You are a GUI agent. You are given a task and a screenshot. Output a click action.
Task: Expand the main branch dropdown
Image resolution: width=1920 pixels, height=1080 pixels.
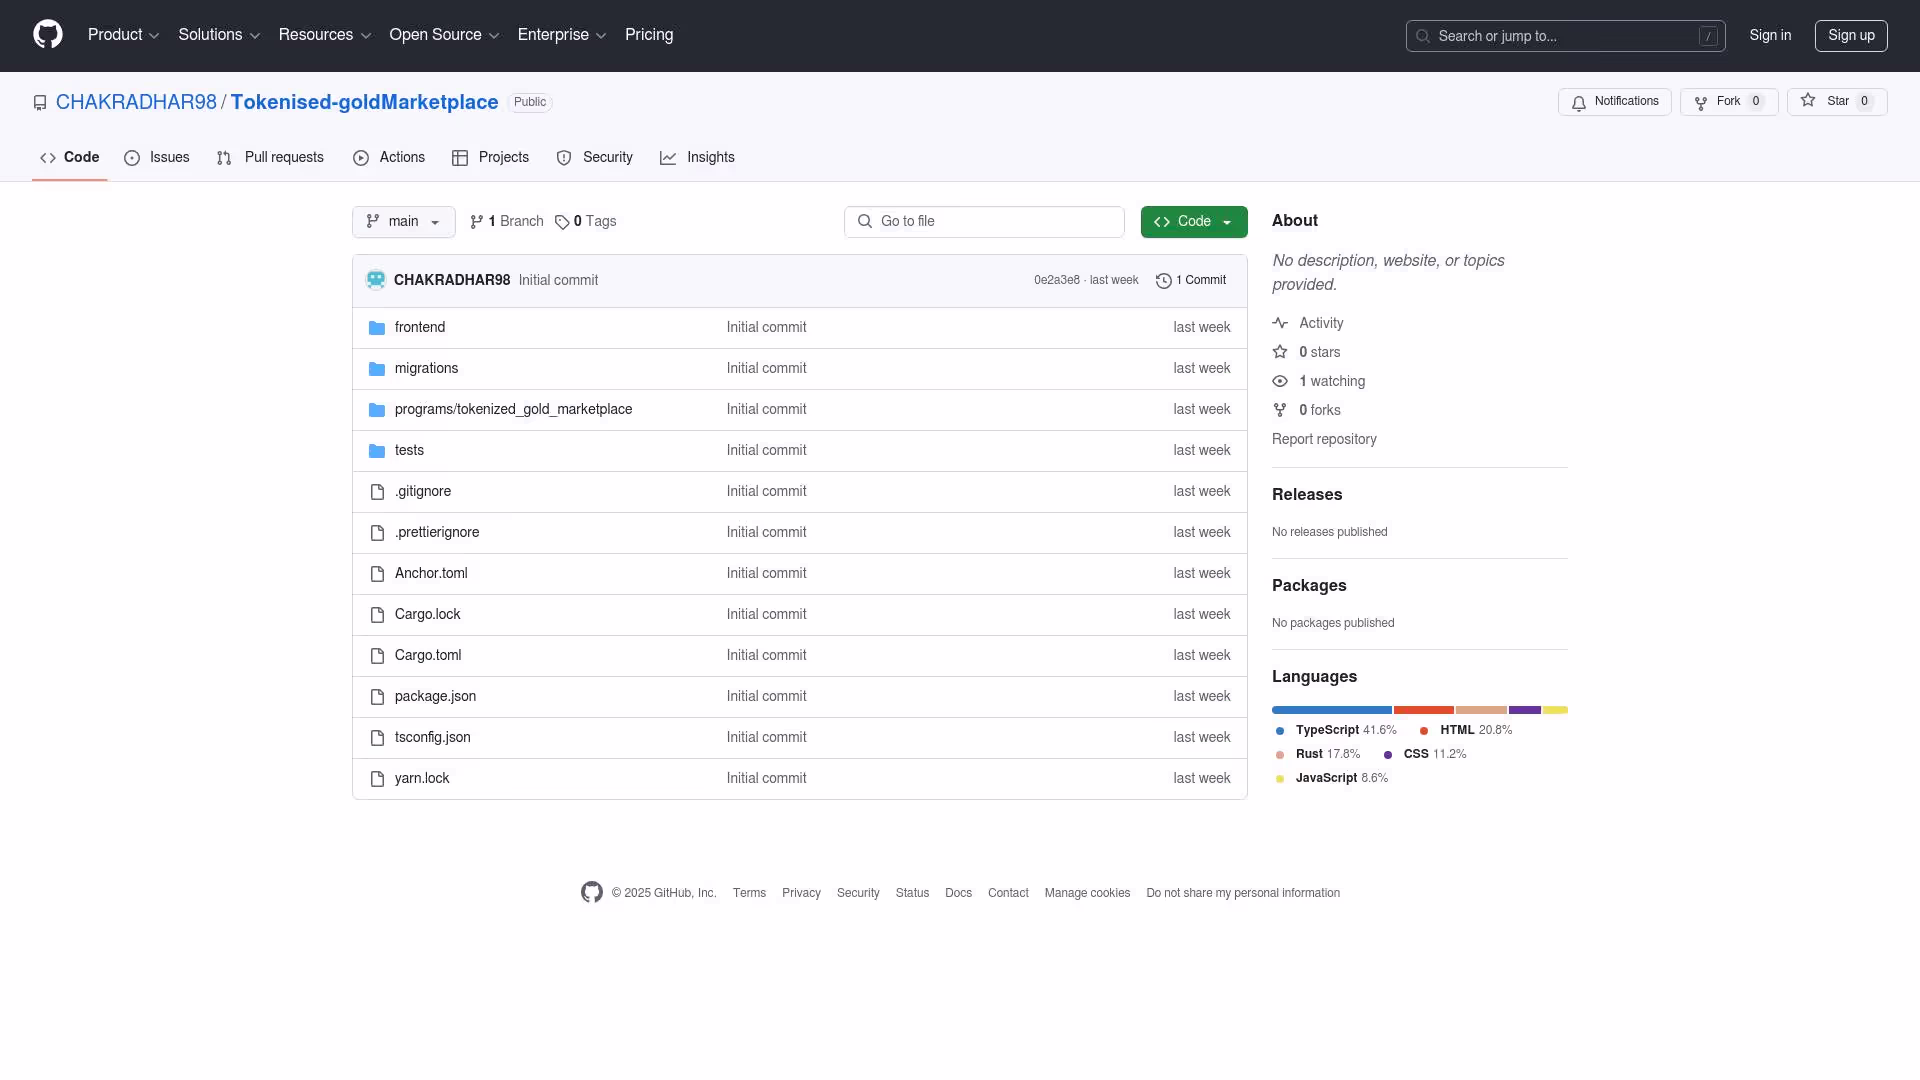click(x=403, y=222)
